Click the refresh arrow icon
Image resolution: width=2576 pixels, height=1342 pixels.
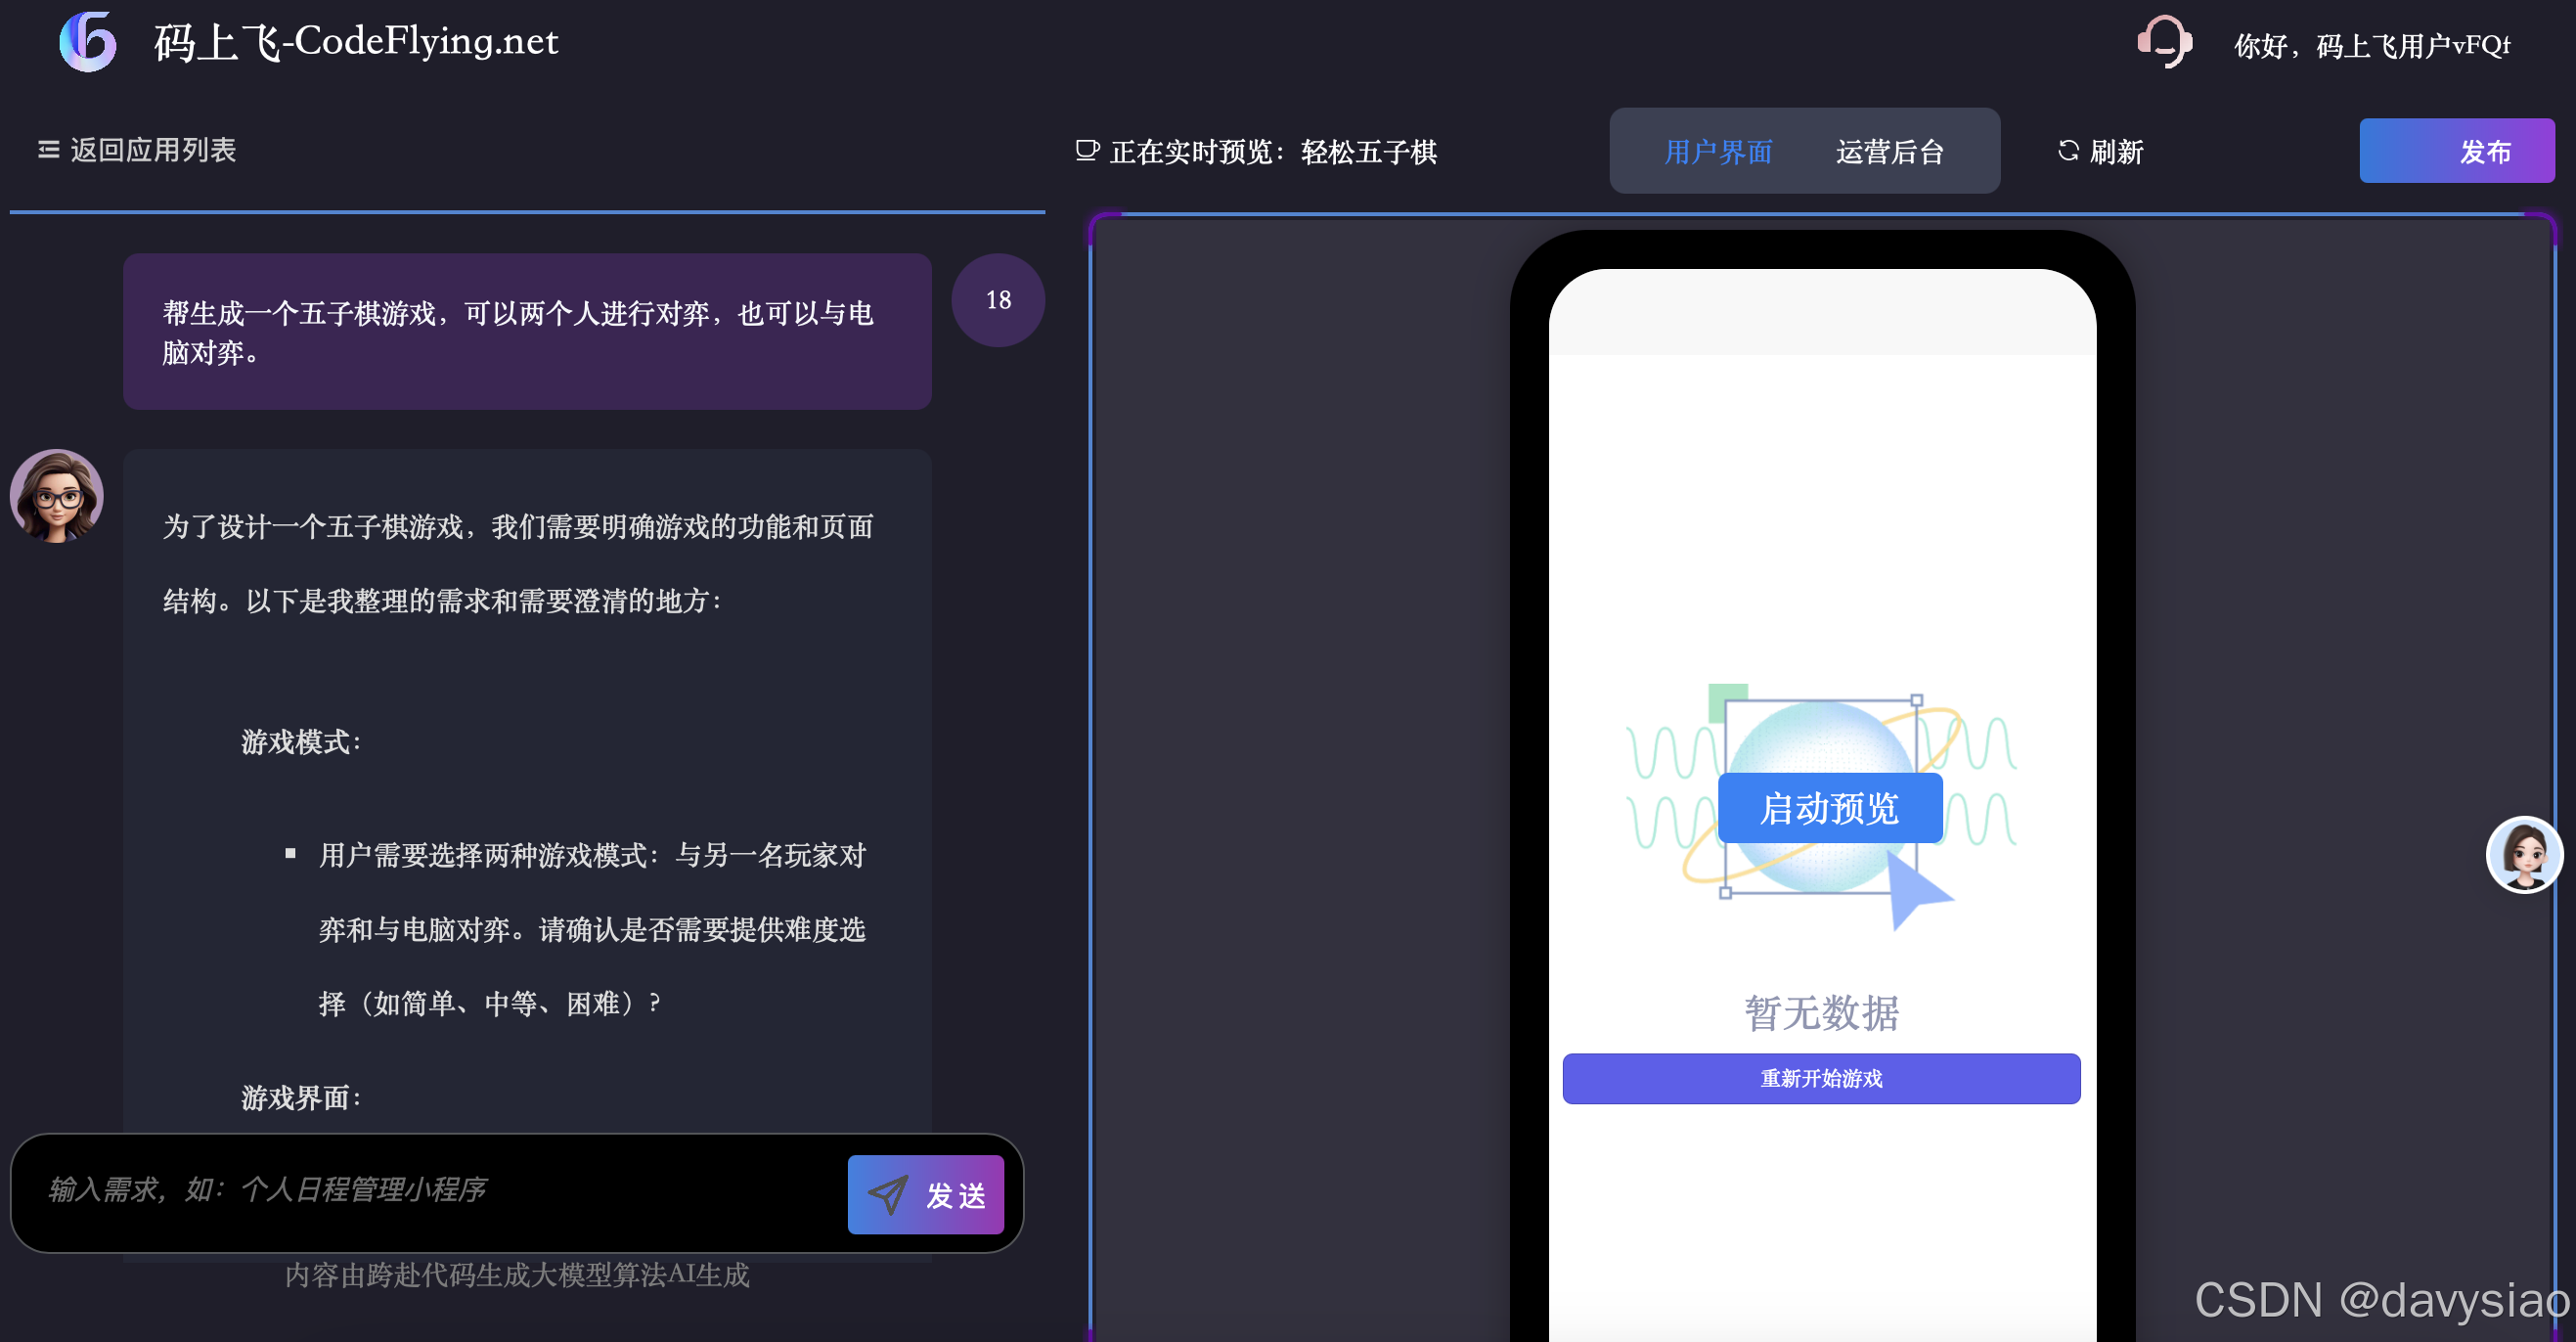(2068, 151)
